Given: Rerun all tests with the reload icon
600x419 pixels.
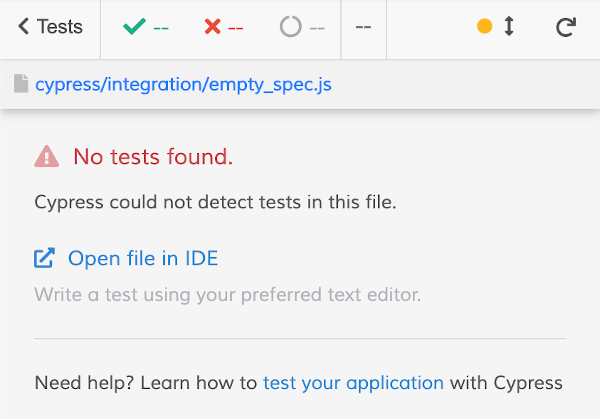Looking at the screenshot, I should pyautogui.click(x=565, y=27).
